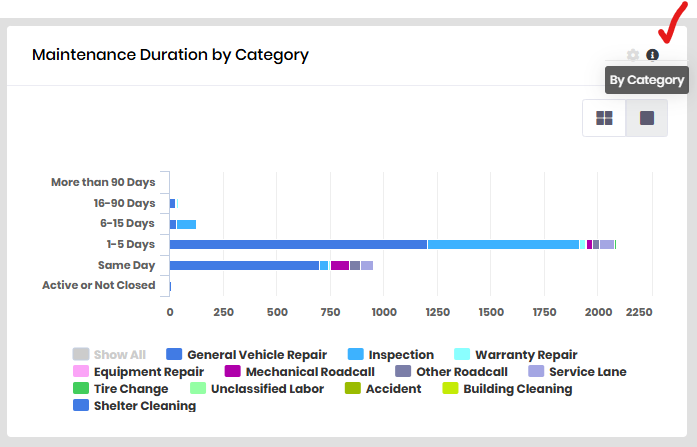Switch to the four-square grid view
The image size is (697, 447).
[604, 118]
